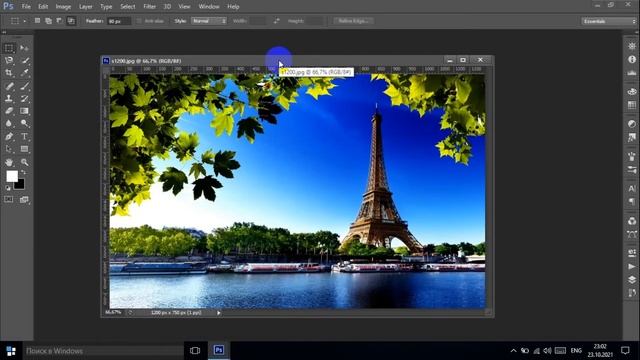Open the foreground color picker

point(12,176)
